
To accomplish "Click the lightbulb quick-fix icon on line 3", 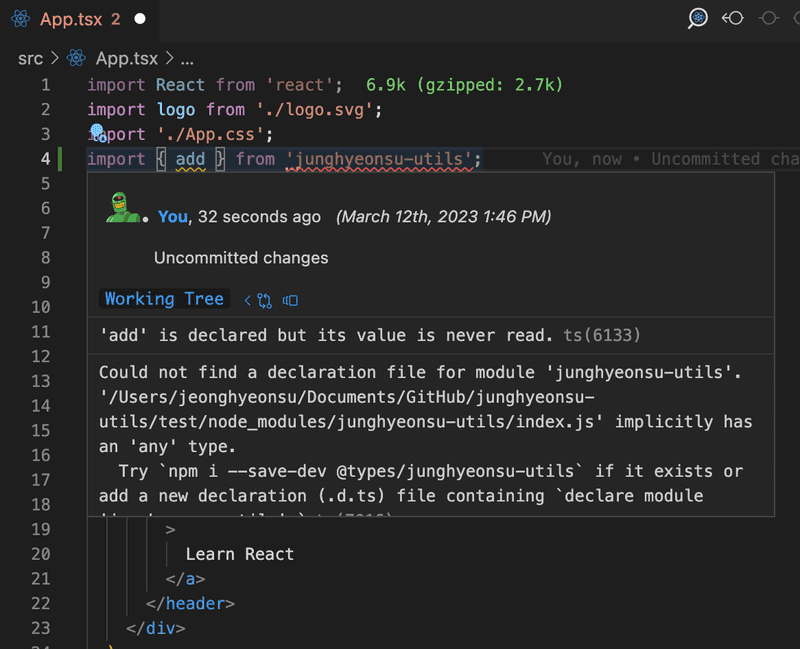I will coord(97,133).
